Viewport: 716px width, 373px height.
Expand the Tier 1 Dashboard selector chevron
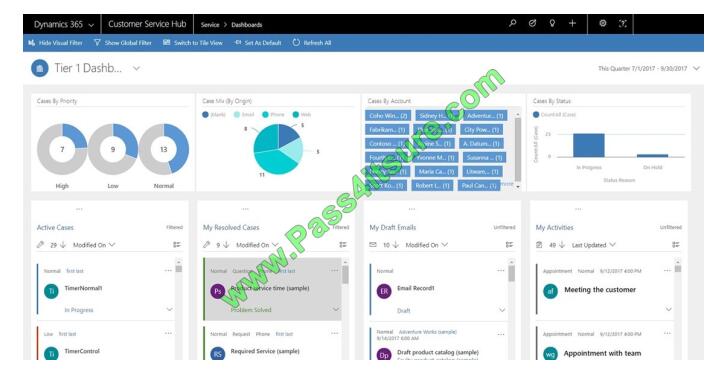136,68
